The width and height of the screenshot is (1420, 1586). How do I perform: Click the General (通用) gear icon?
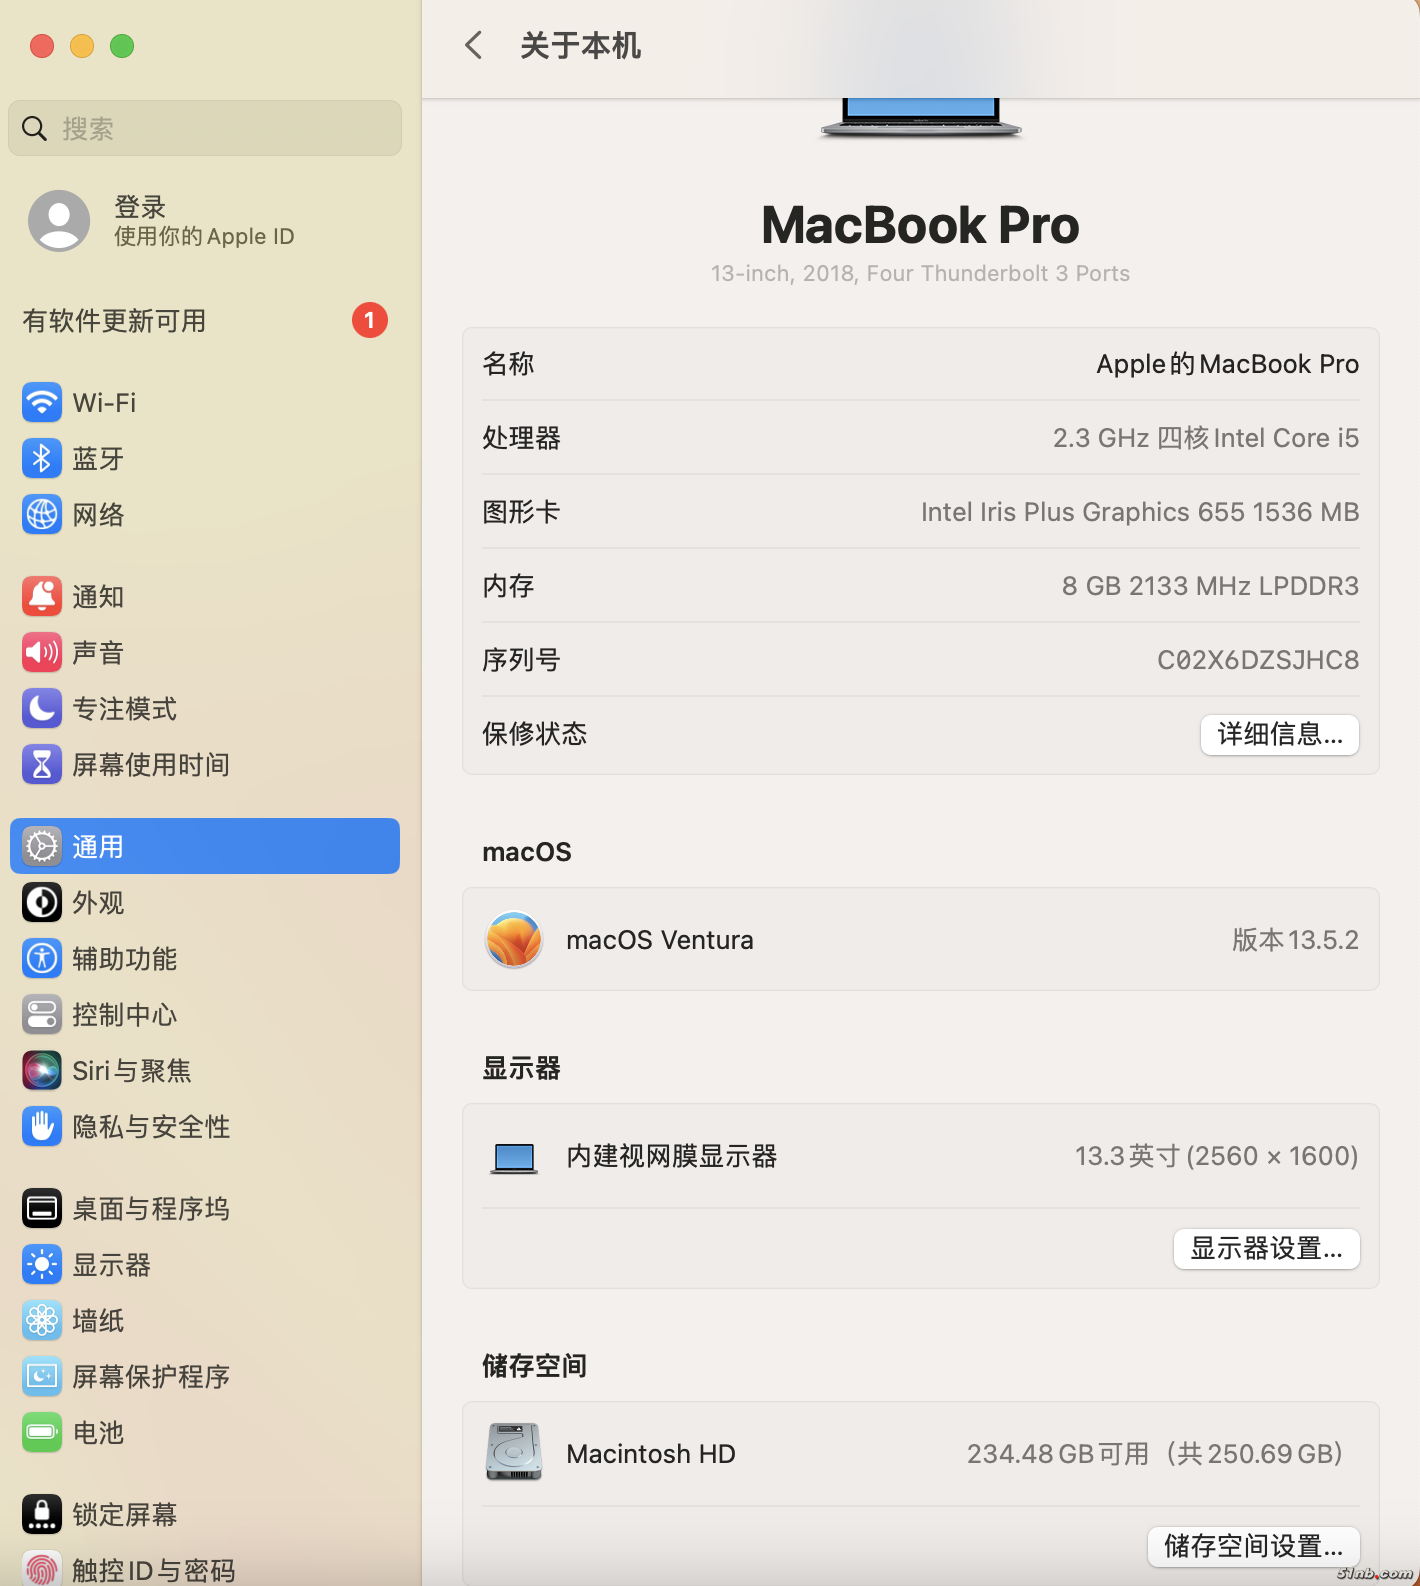[42, 846]
